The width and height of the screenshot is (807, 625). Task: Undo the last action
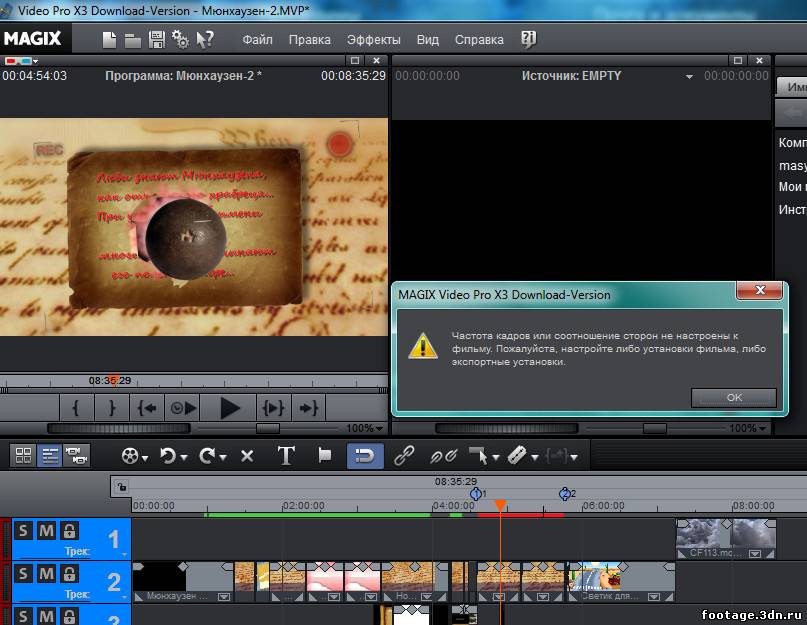click(168, 456)
